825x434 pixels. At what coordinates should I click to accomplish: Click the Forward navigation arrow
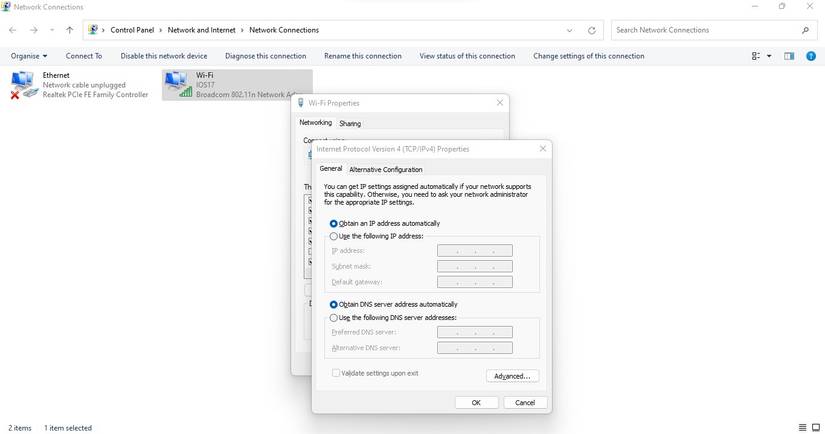click(x=34, y=30)
